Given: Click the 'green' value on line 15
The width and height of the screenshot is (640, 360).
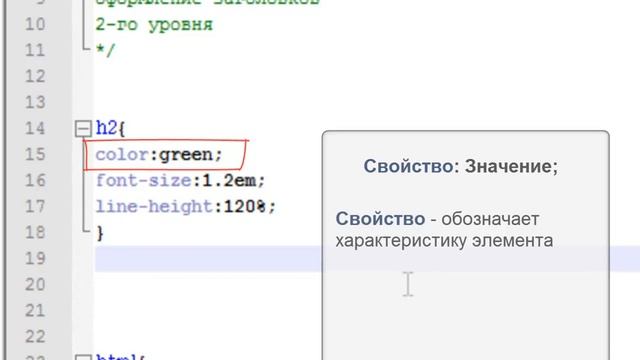Looking at the screenshot, I should [x=186, y=156].
